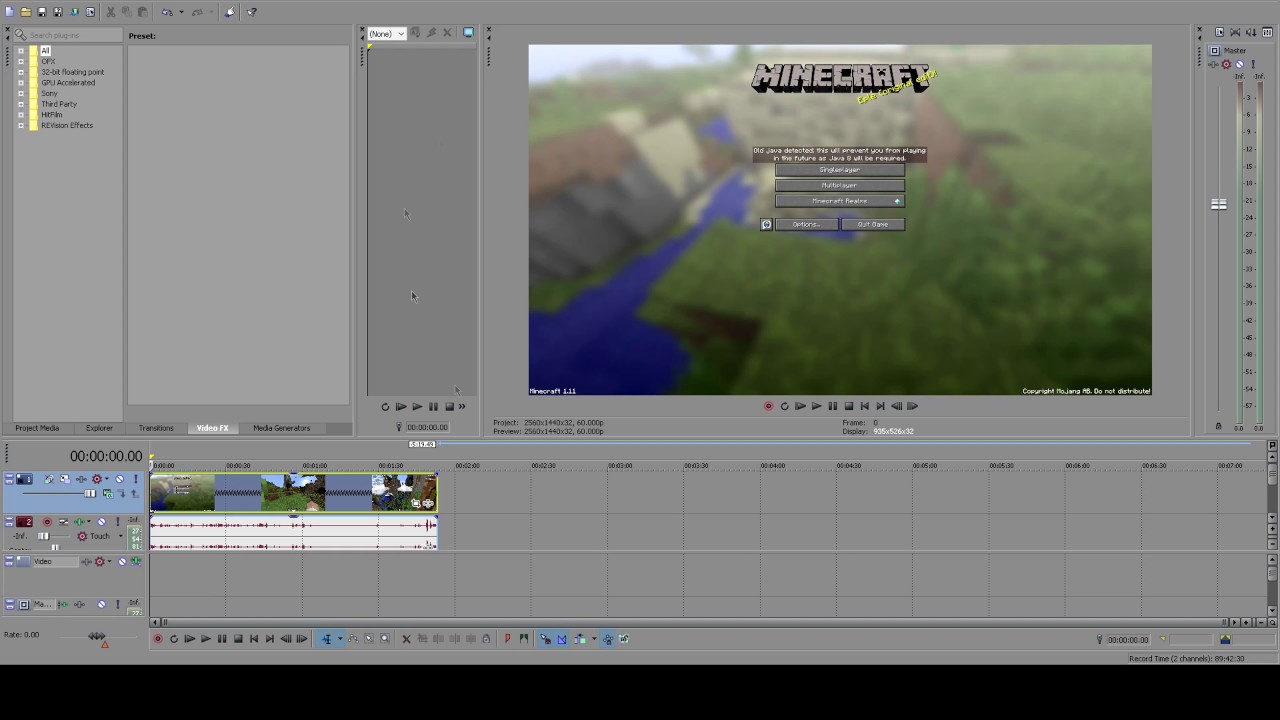Toggle Auto Ripple in timeline toolbar
Image resolution: width=1280 pixels, height=720 pixels.
[580, 639]
